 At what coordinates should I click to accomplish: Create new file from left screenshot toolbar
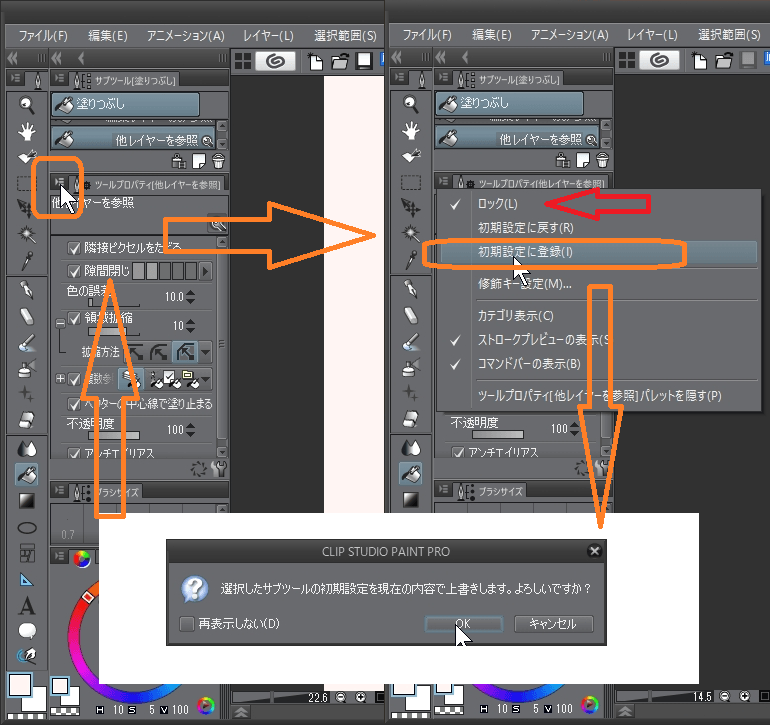(315, 61)
